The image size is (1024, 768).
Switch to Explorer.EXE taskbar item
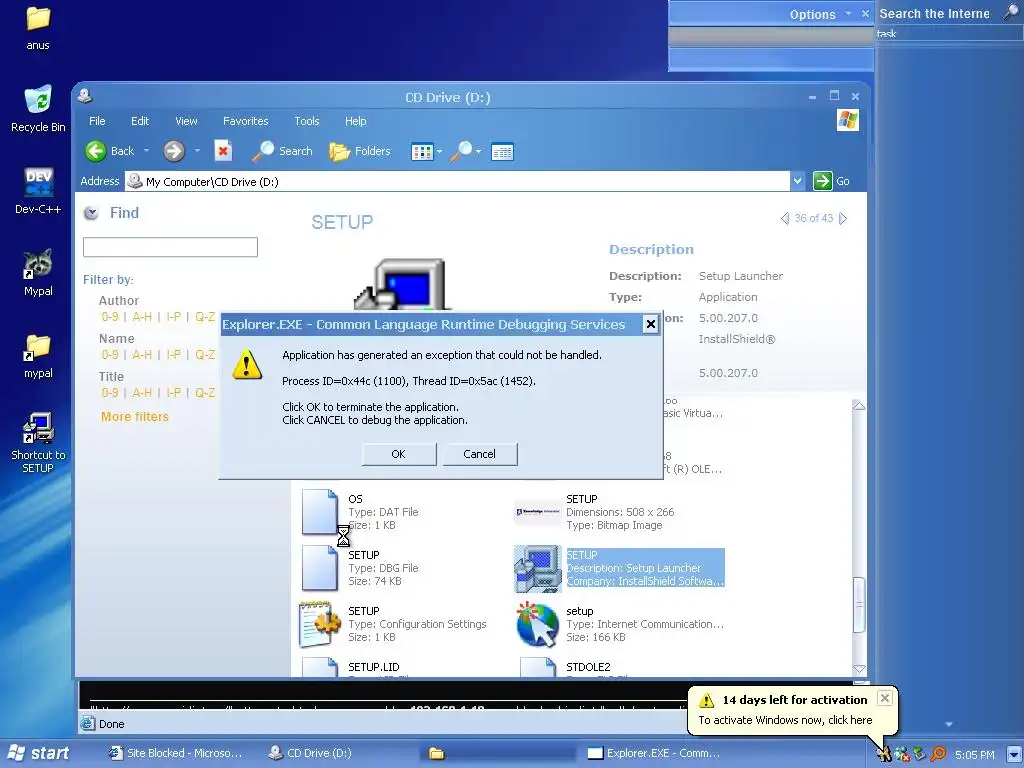(x=654, y=753)
